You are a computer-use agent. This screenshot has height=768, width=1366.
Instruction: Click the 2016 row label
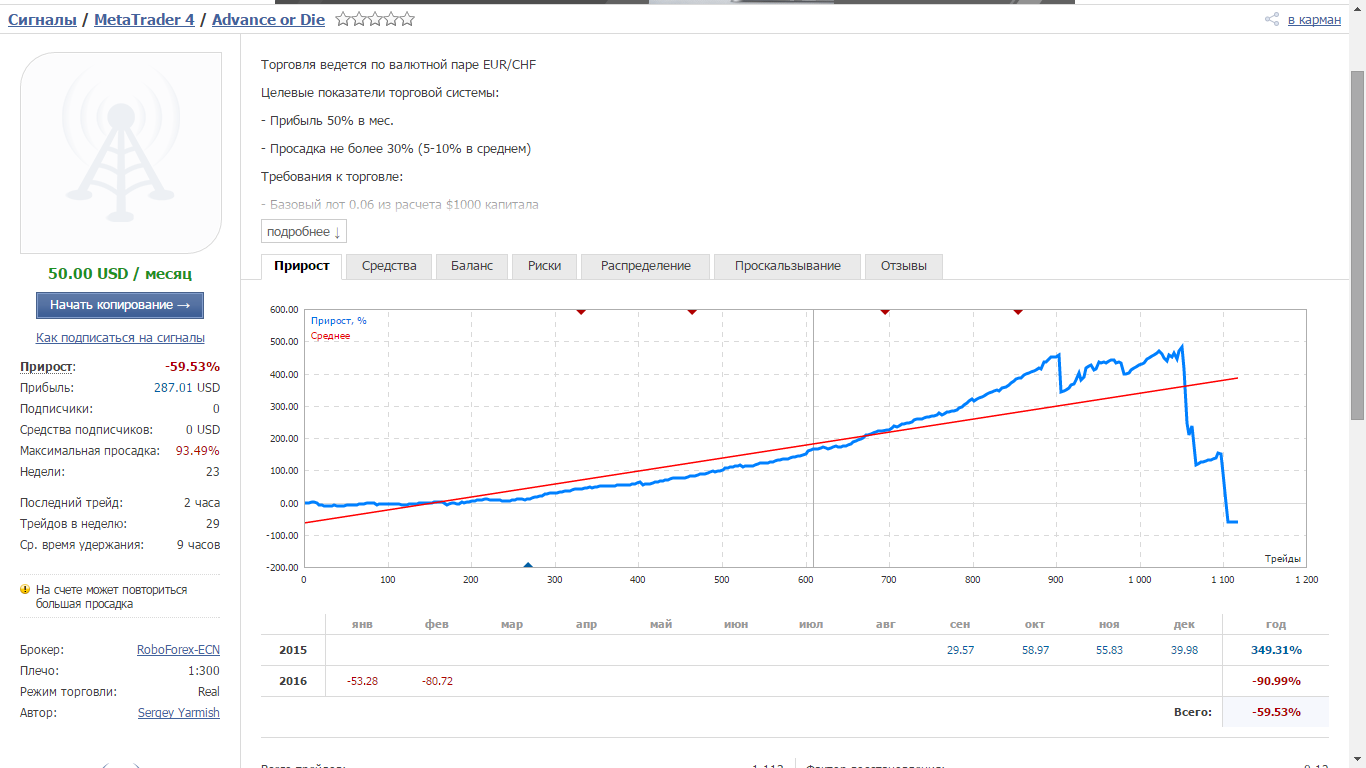[x=293, y=681]
